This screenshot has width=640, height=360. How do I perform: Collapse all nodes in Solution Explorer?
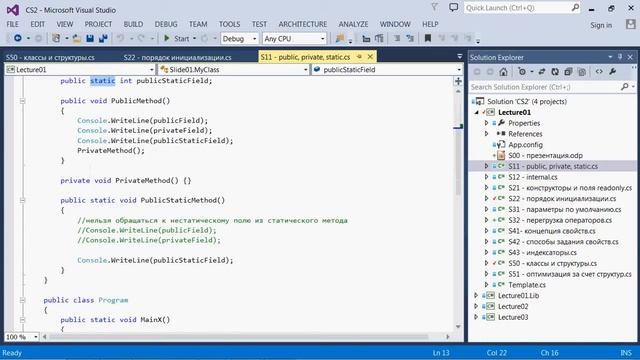pyautogui.click(x=568, y=72)
